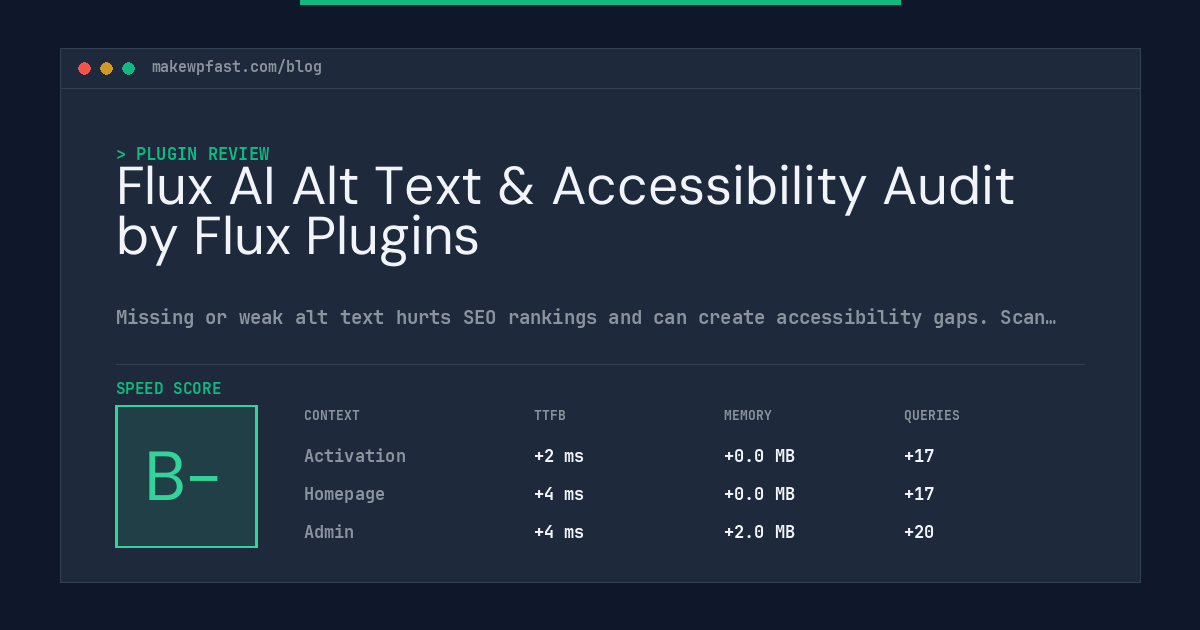Click the QUERIES column header
The image size is (1200, 630).
click(932, 416)
